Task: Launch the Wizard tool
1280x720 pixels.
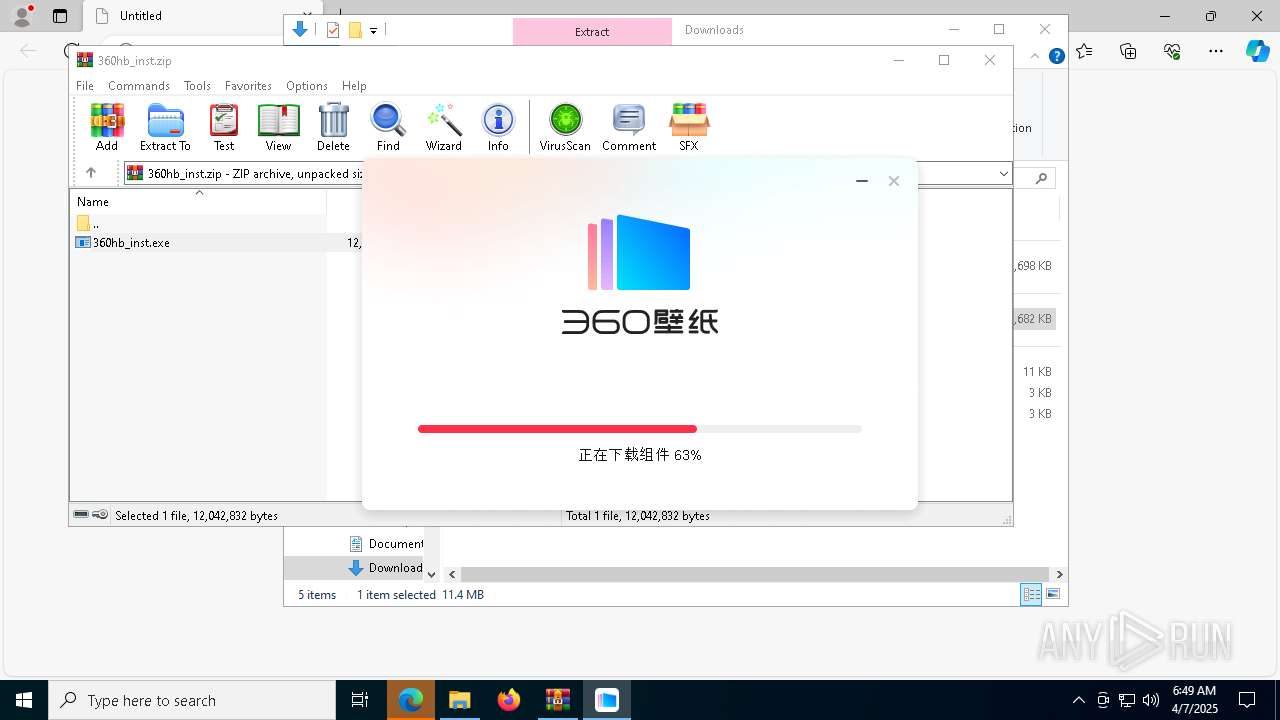Action: 444,127
